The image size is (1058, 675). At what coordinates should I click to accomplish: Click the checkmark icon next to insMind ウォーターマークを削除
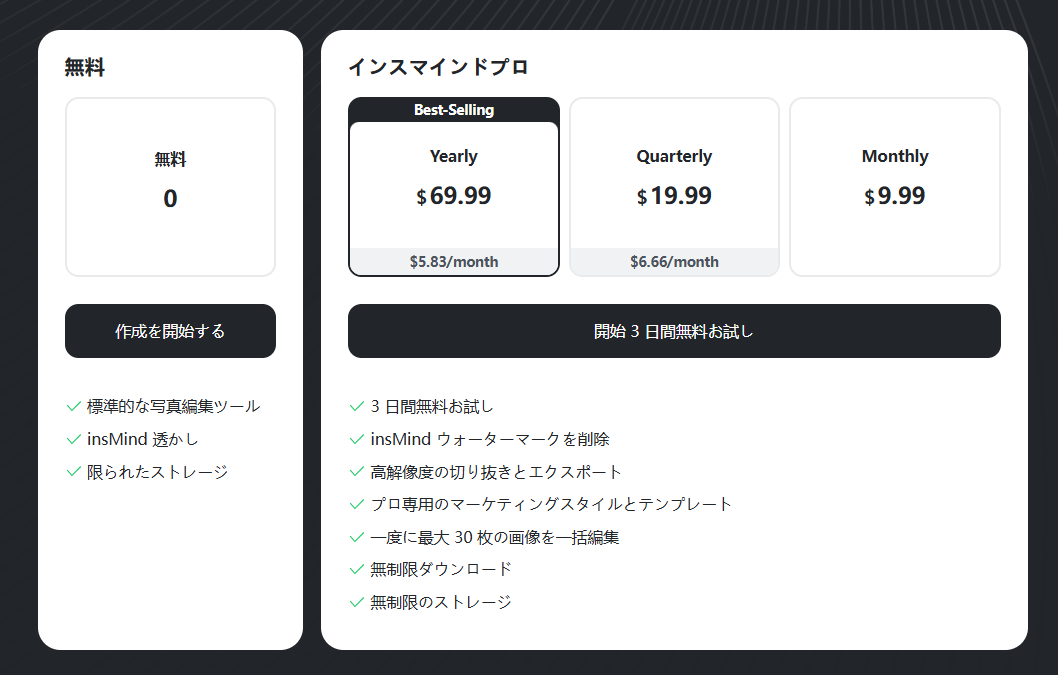(x=355, y=439)
